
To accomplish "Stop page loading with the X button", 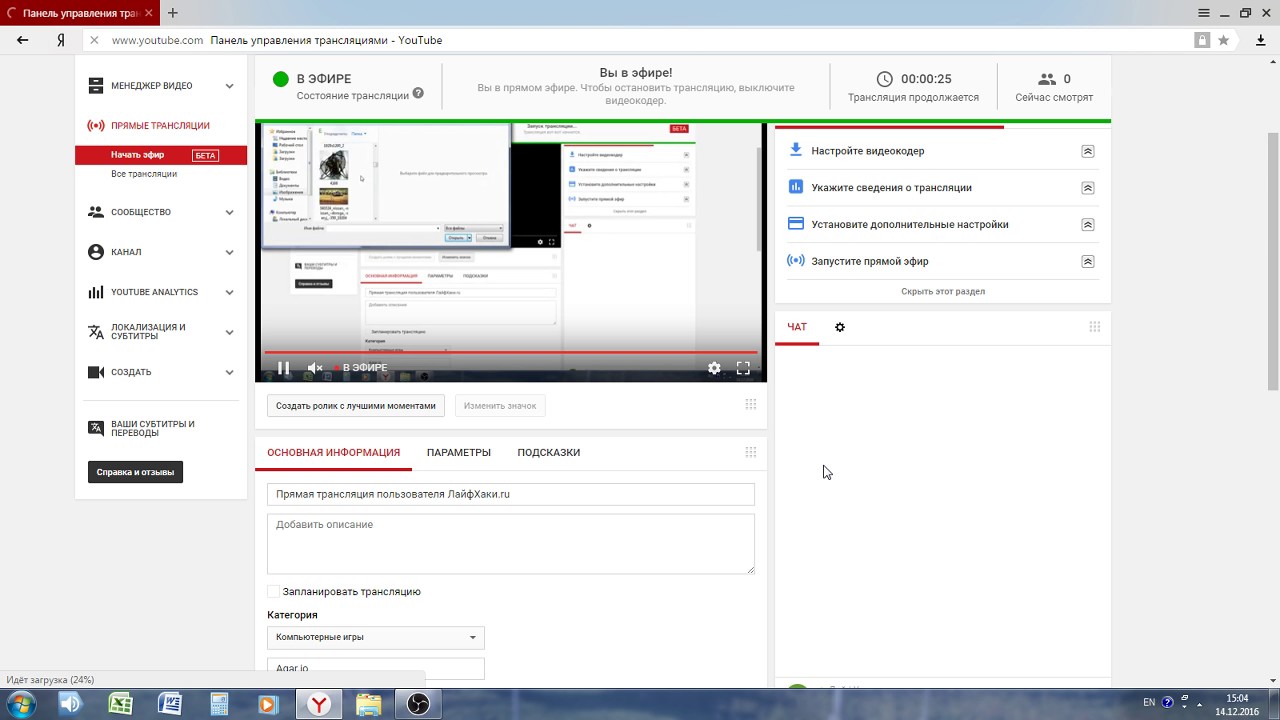I will click(x=93, y=40).
